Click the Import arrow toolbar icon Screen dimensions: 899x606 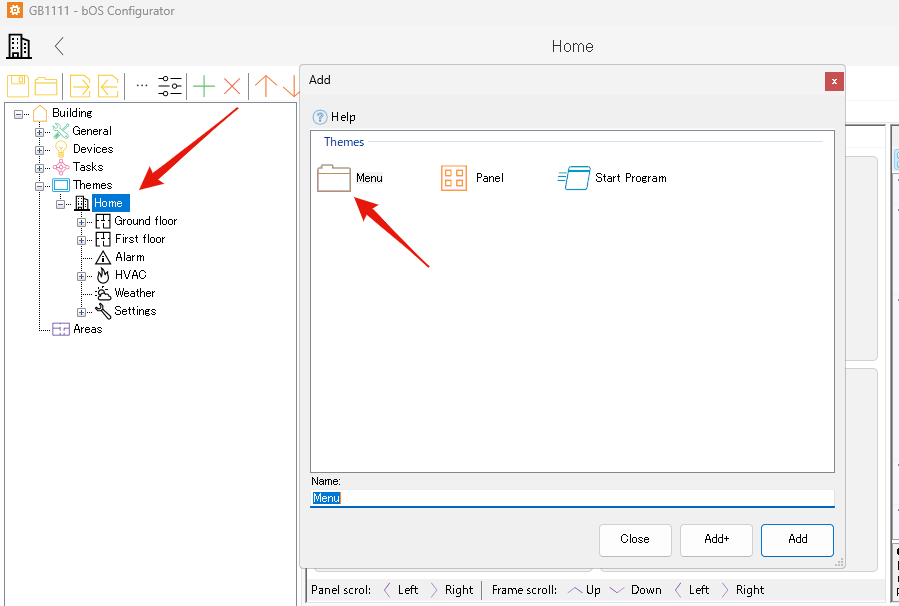click(x=108, y=86)
